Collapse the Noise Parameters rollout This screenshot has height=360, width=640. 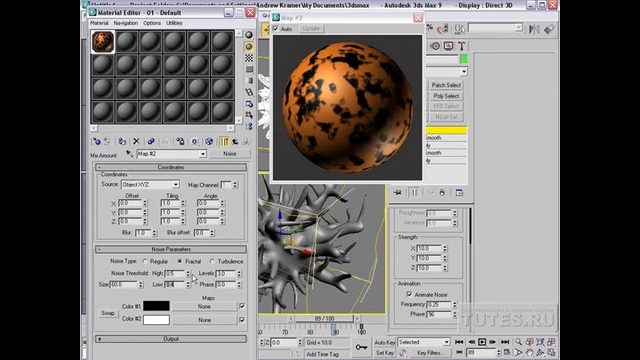171,249
